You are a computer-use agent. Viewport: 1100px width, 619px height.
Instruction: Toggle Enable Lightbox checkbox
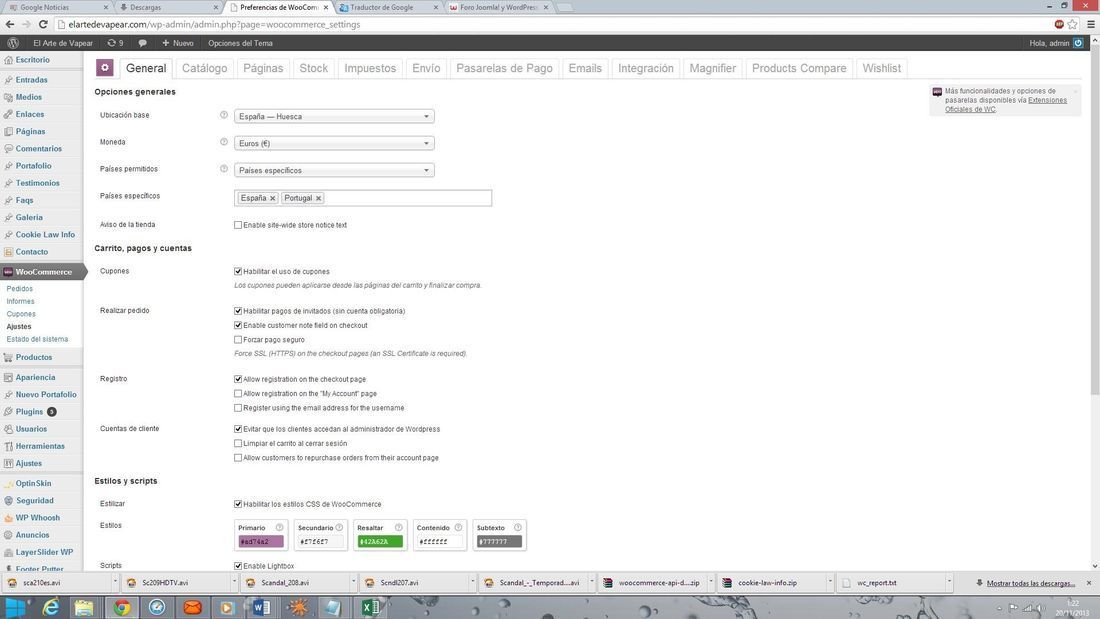(238, 566)
